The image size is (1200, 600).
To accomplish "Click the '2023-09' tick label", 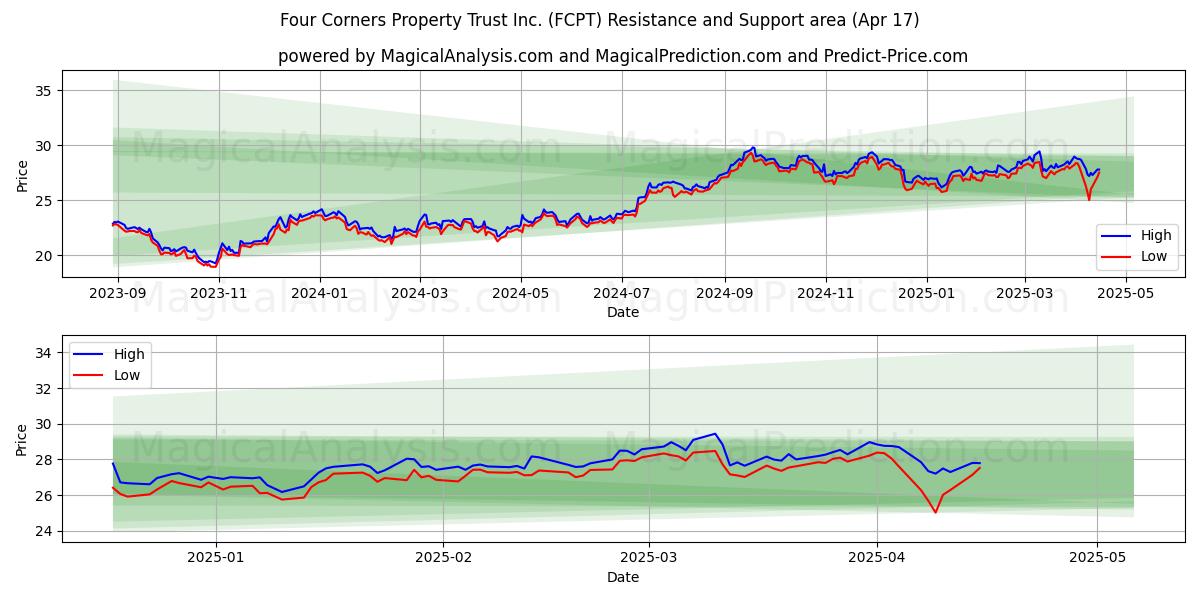I will [x=118, y=294].
